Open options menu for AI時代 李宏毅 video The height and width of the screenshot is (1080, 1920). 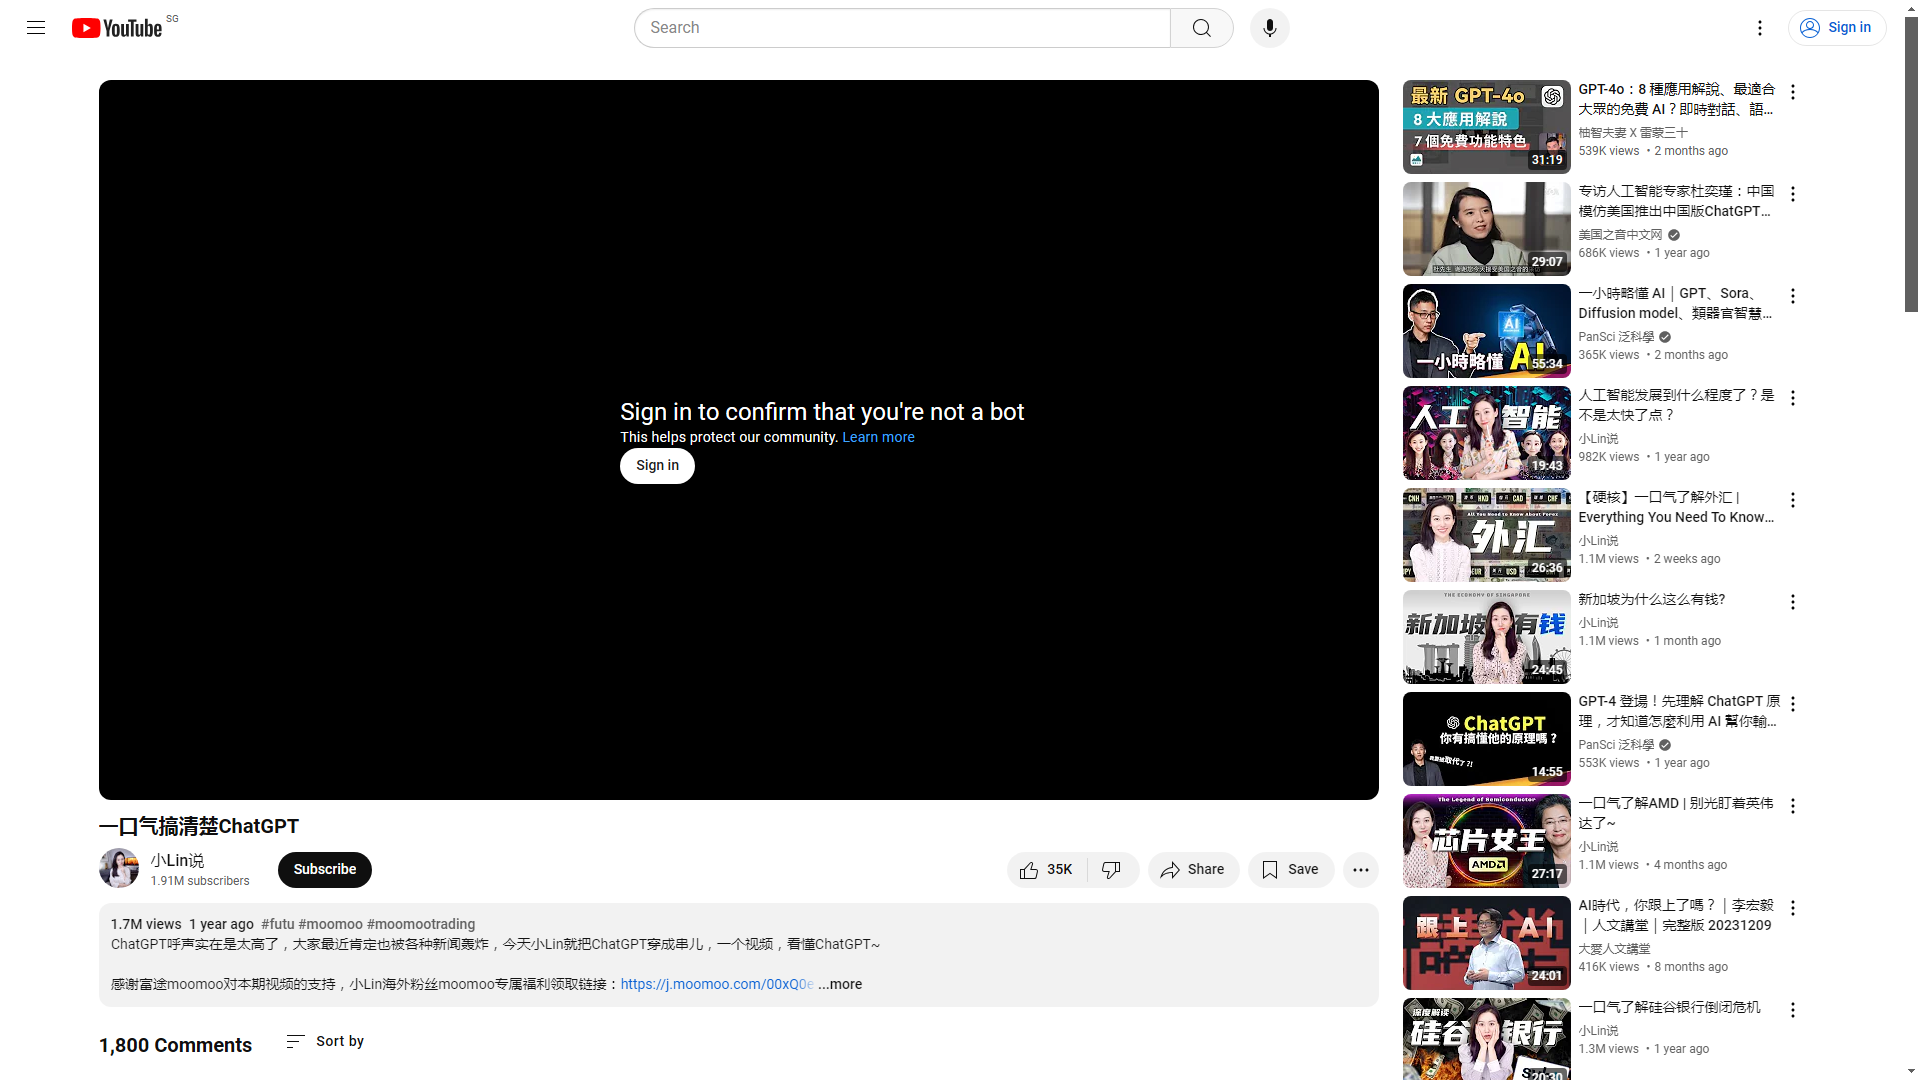pos(1792,908)
